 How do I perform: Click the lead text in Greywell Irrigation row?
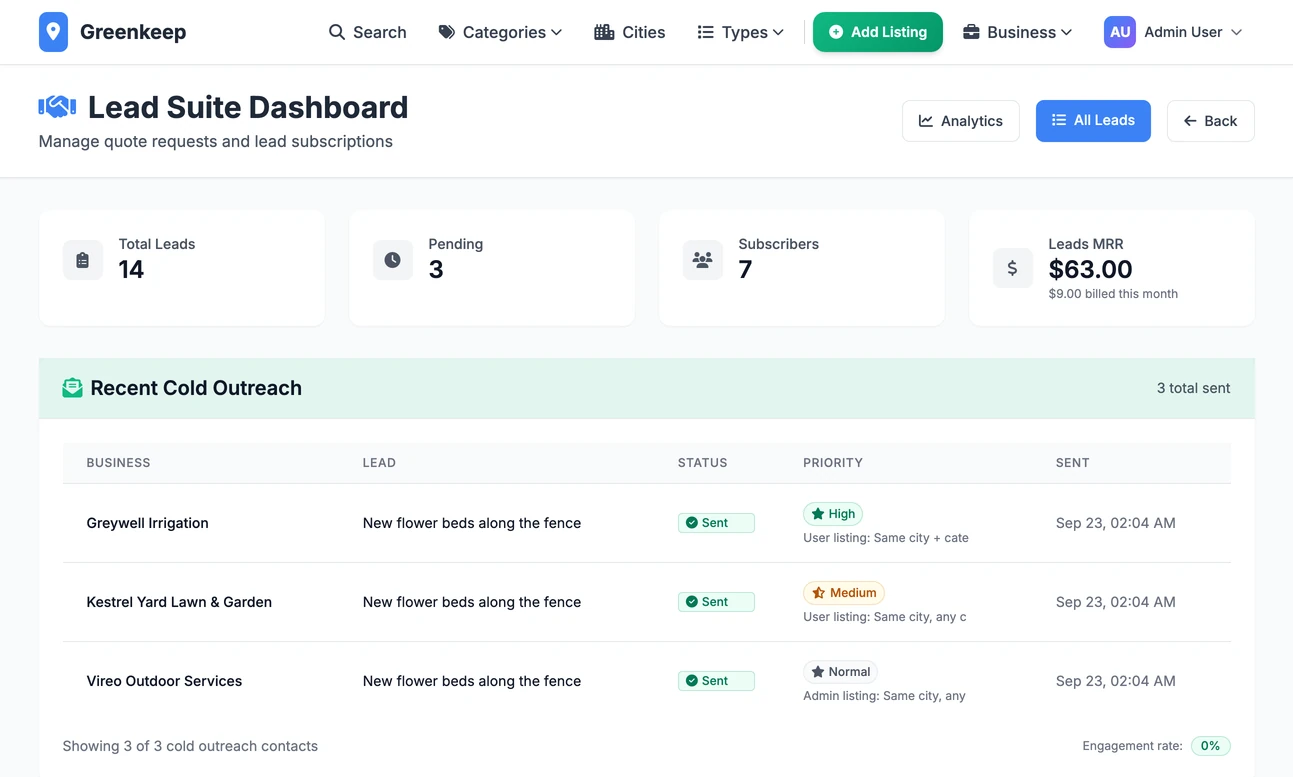point(472,523)
